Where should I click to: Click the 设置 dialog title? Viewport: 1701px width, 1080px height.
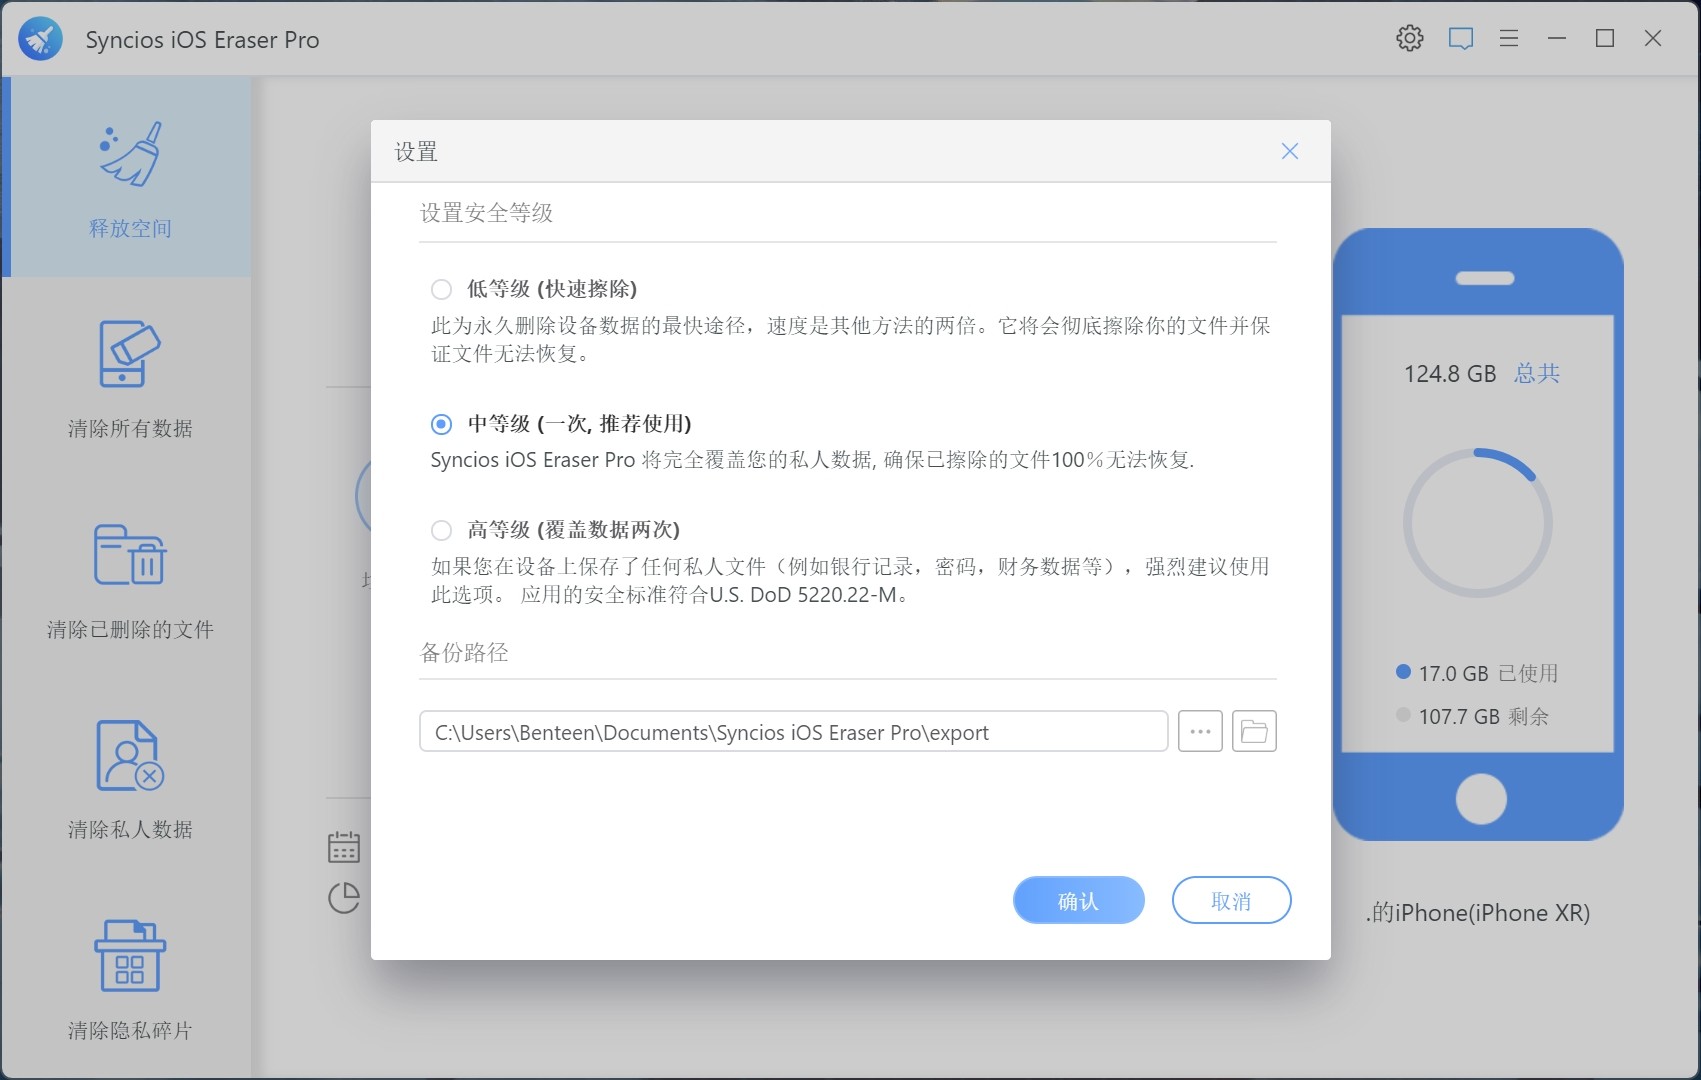(x=416, y=152)
